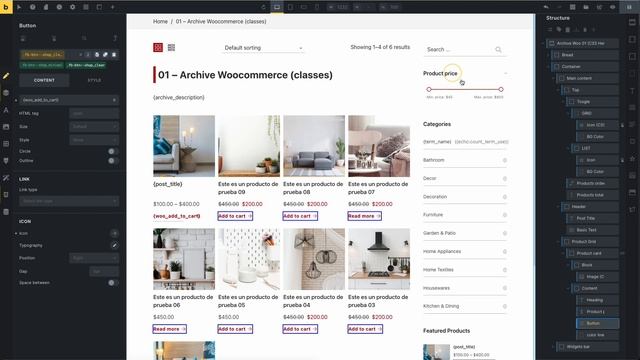Image resolution: width=640 pixels, height=360 pixels.
Task: Click the undo arrow in top toolbar
Action: (546, 7)
